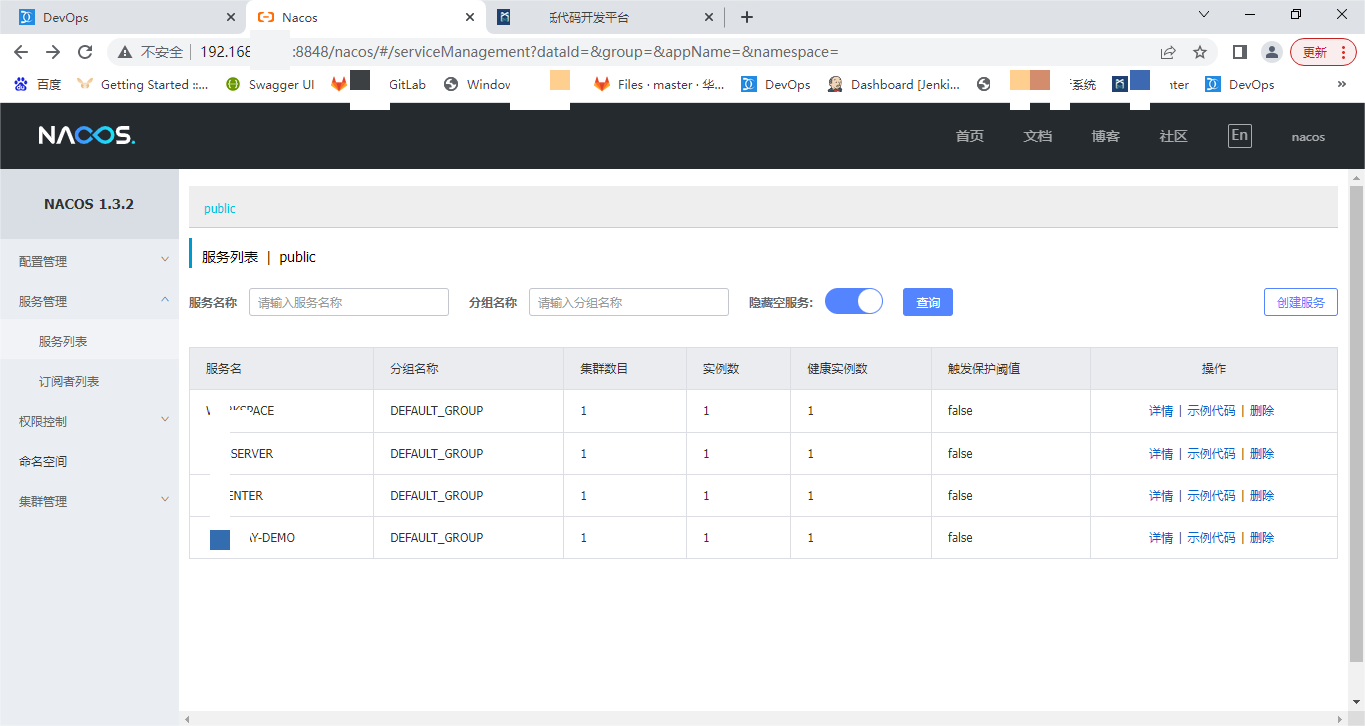Screen dimensions: 1365x726
Task: Open the Chrome profile avatar
Action: click(1271, 52)
